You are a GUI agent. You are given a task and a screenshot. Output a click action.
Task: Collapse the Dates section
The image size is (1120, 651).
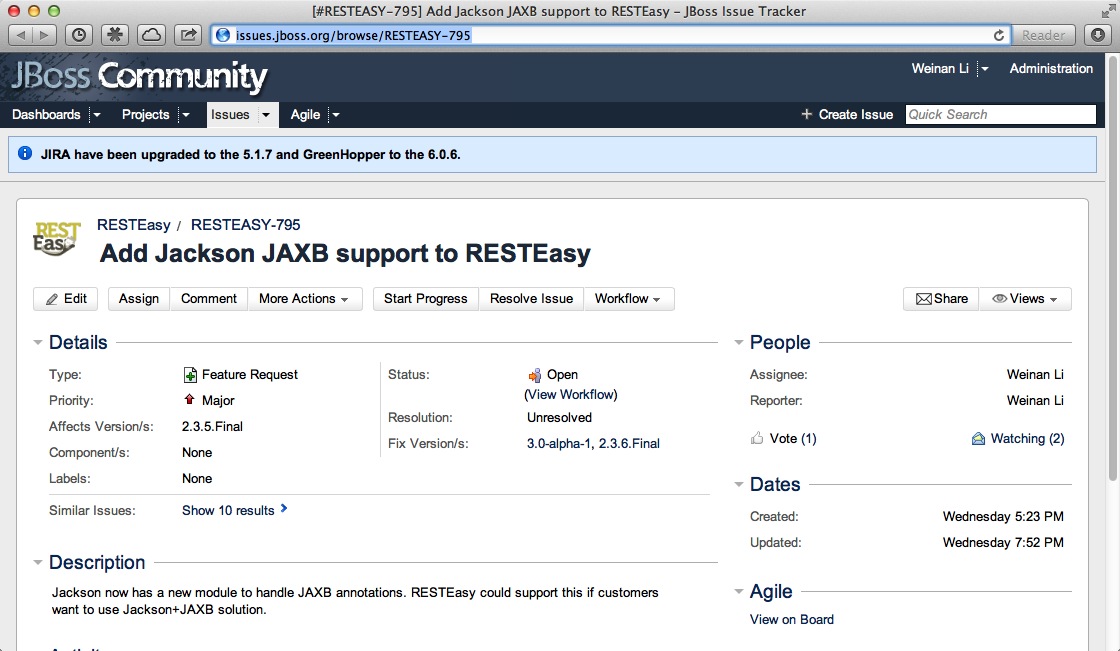click(x=739, y=484)
